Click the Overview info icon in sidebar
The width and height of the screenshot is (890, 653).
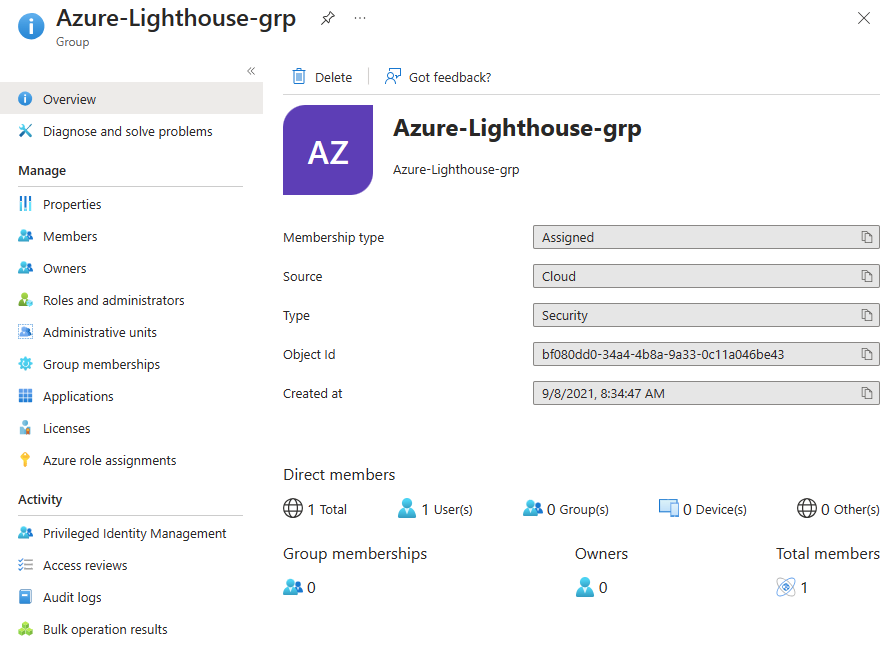click(x=26, y=99)
